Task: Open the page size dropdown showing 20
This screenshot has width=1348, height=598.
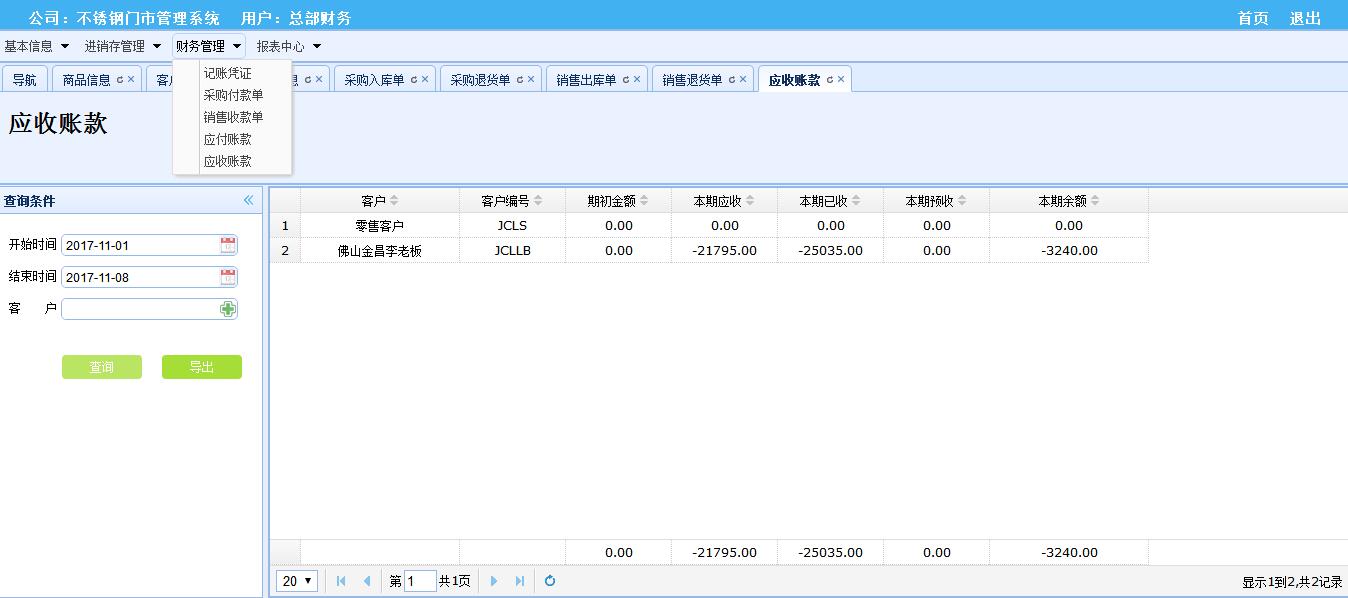Action: pos(297,581)
